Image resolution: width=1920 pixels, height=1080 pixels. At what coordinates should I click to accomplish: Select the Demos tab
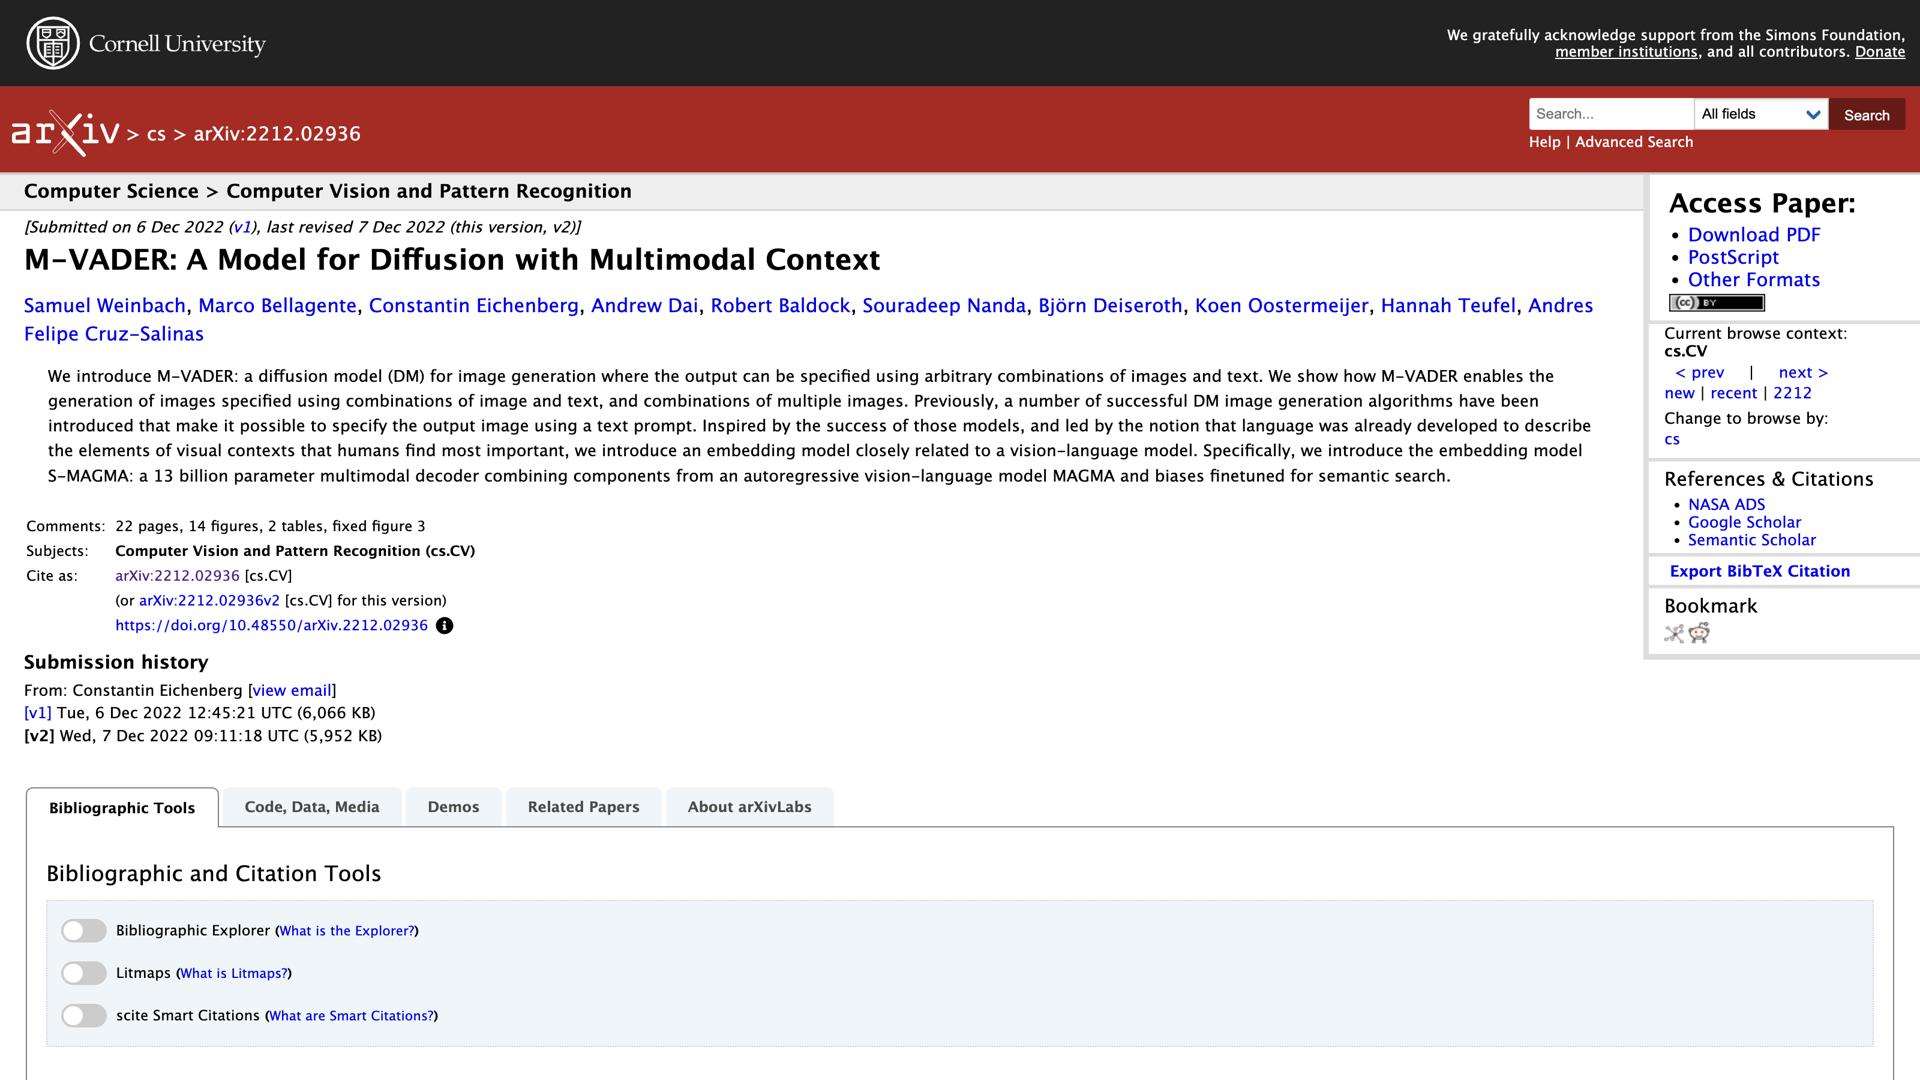point(453,807)
